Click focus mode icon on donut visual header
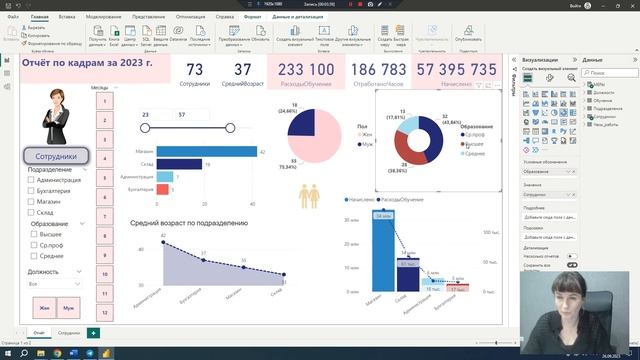This screenshot has height=360, width=640. 489,85
